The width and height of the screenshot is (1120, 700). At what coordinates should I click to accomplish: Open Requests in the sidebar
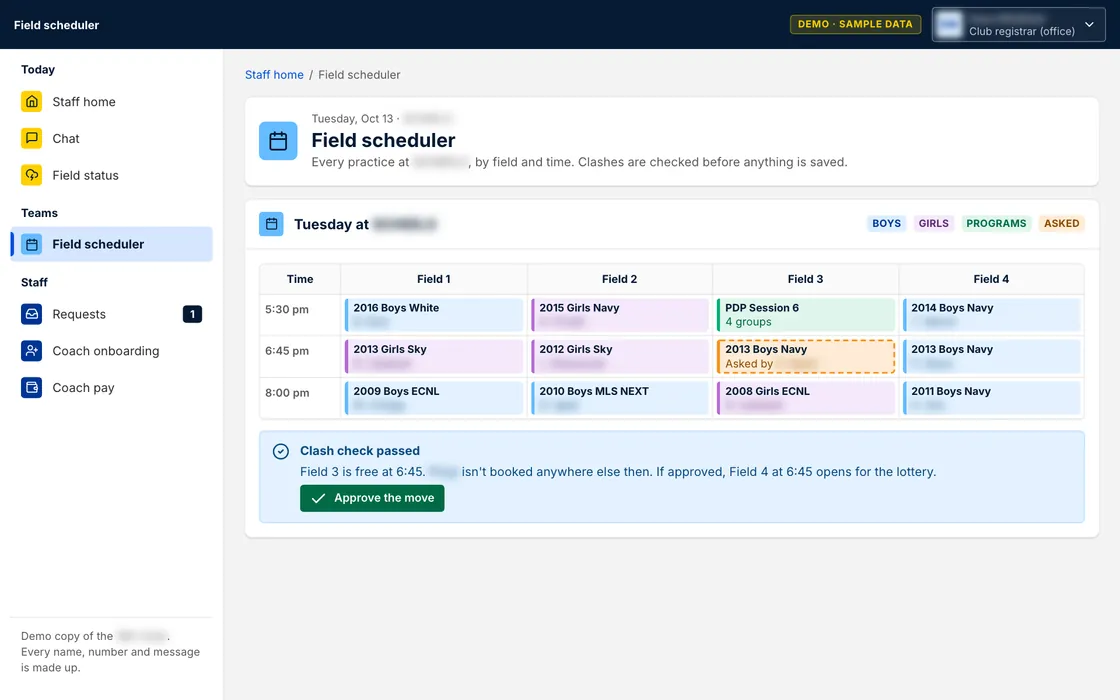click(x=111, y=314)
